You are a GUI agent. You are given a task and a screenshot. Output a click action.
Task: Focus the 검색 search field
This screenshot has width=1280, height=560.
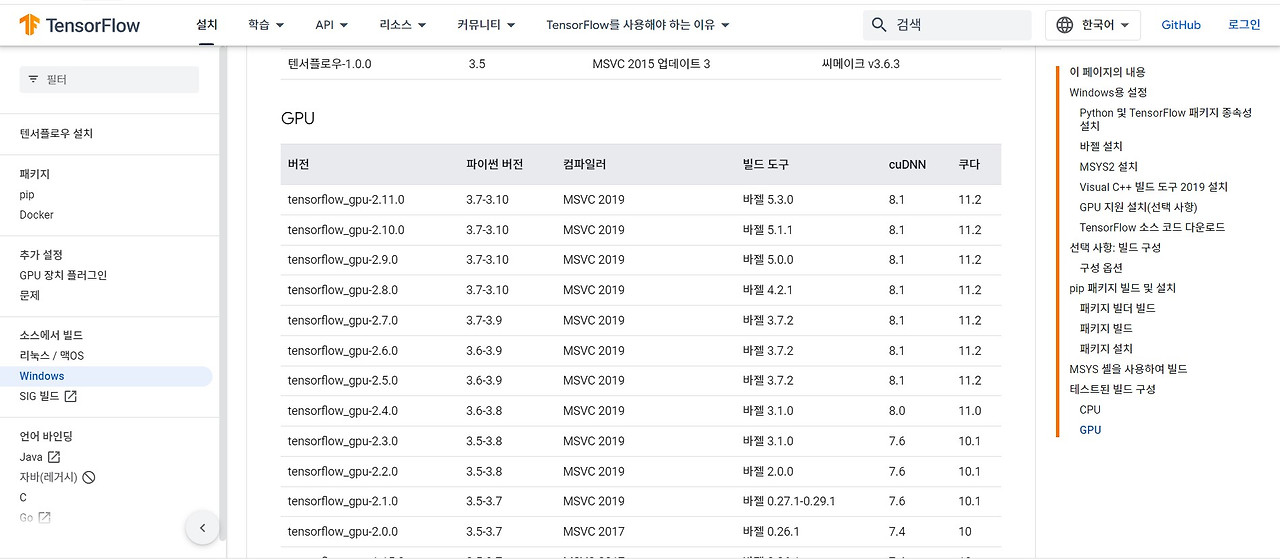(x=947, y=25)
